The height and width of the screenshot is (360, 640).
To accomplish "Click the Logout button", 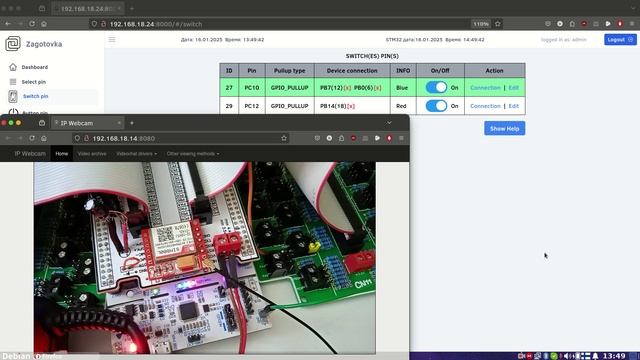I will pyautogui.click(x=620, y=40).
